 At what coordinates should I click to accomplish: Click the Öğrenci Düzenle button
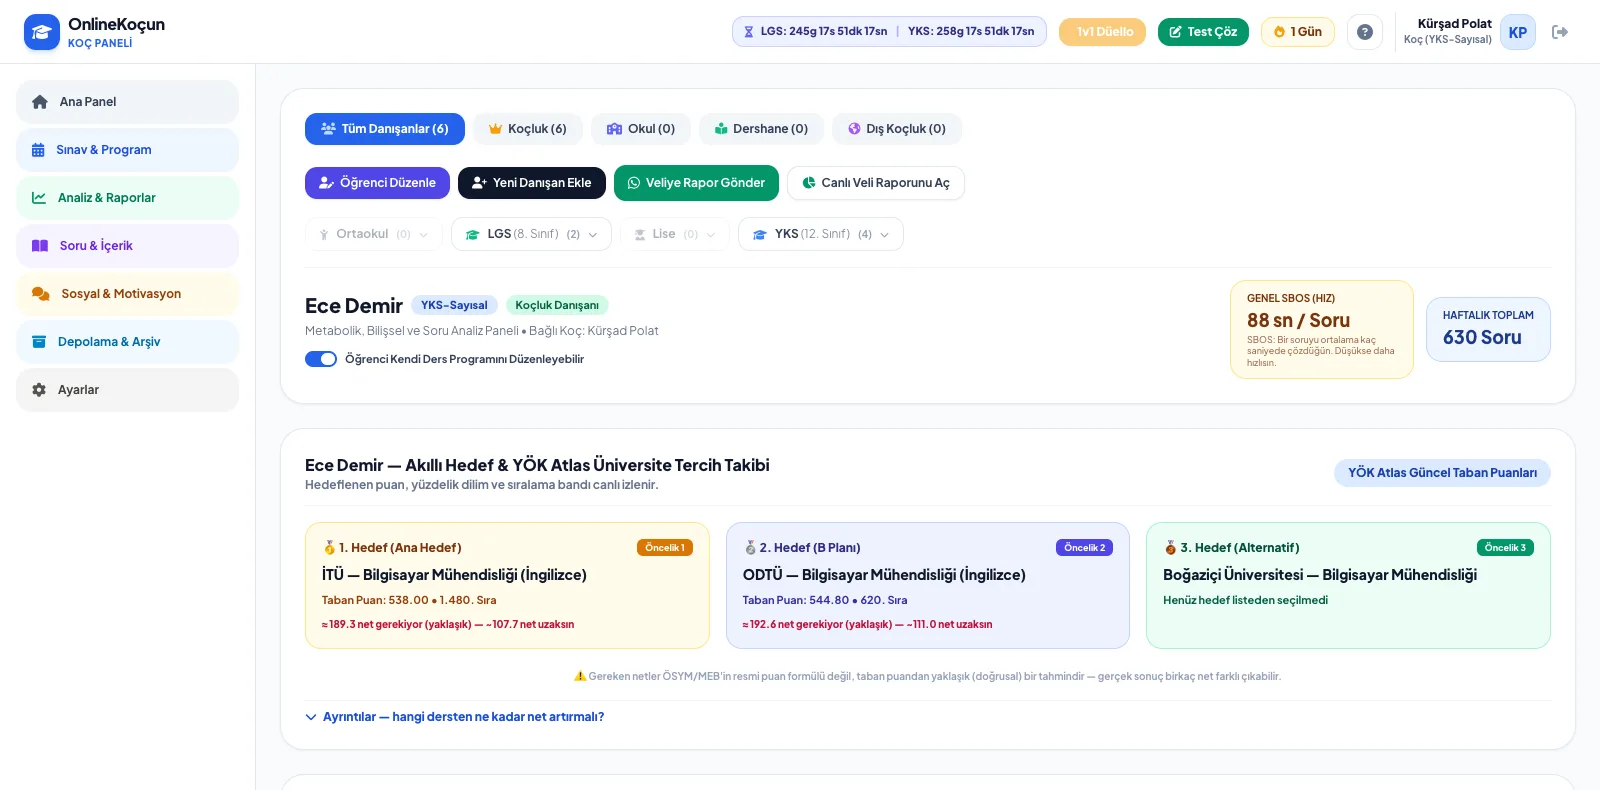pos(377,183)
